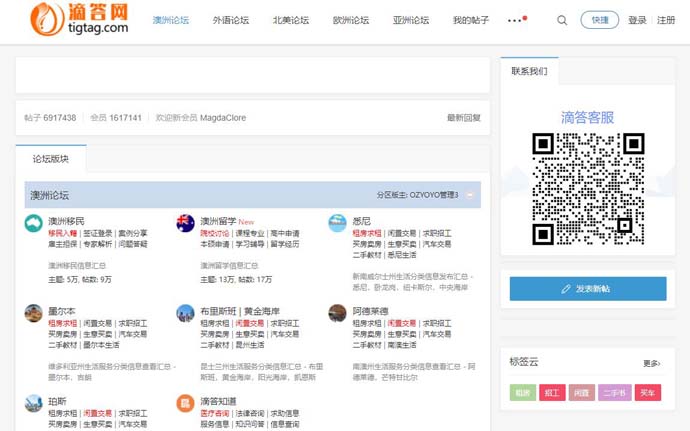Switch to the 北美论坛 menu item
The height and width of the screenshot is (431, 690).
[x=290, y=20]
